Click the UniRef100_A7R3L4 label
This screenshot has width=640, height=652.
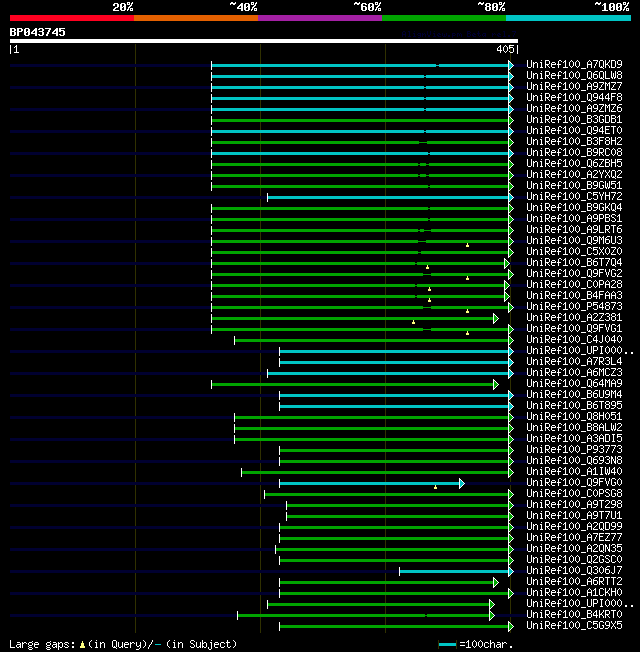click(574, 362)
